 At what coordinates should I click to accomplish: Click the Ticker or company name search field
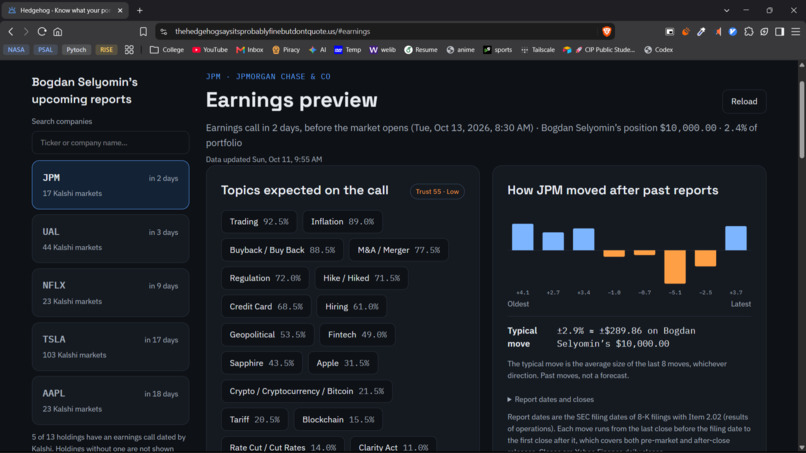pyautogui.click(x=111, y=142)
